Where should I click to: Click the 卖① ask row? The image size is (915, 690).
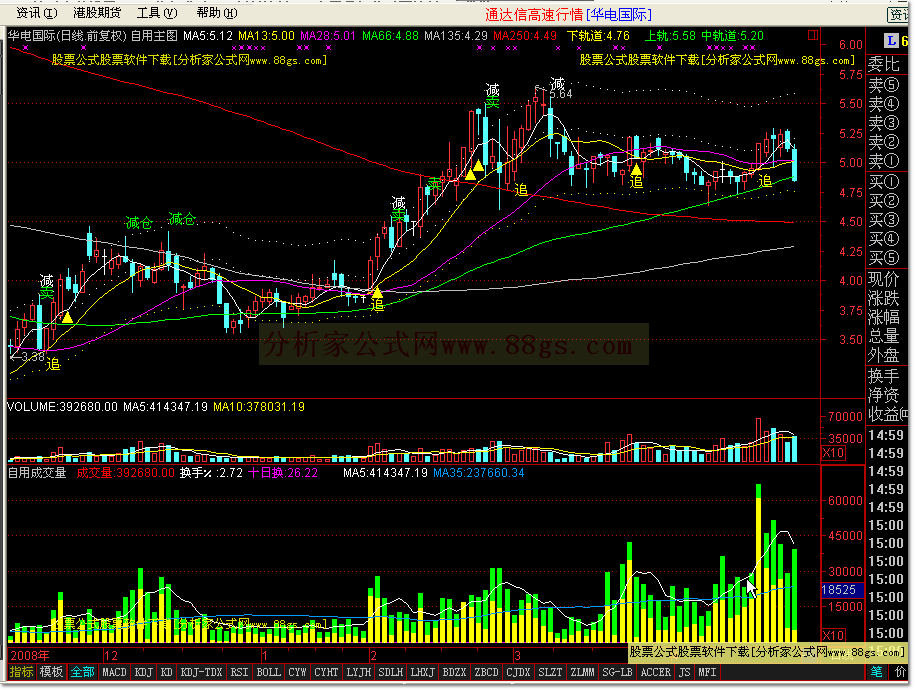pyautogui.click(x=884, y=161)
